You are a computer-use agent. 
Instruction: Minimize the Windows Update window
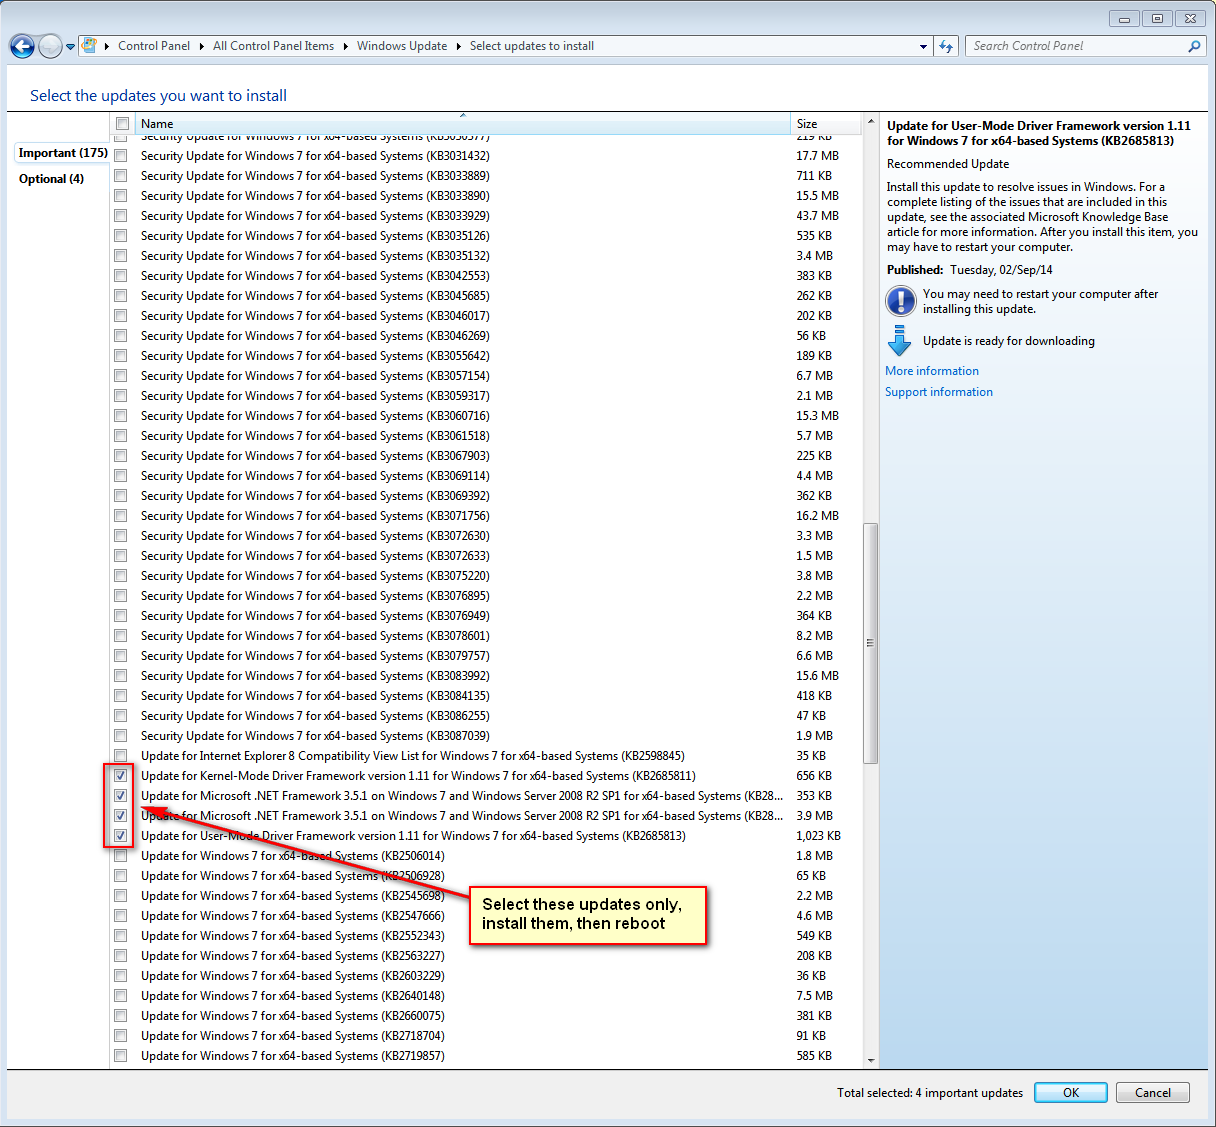coord(1125,18)
